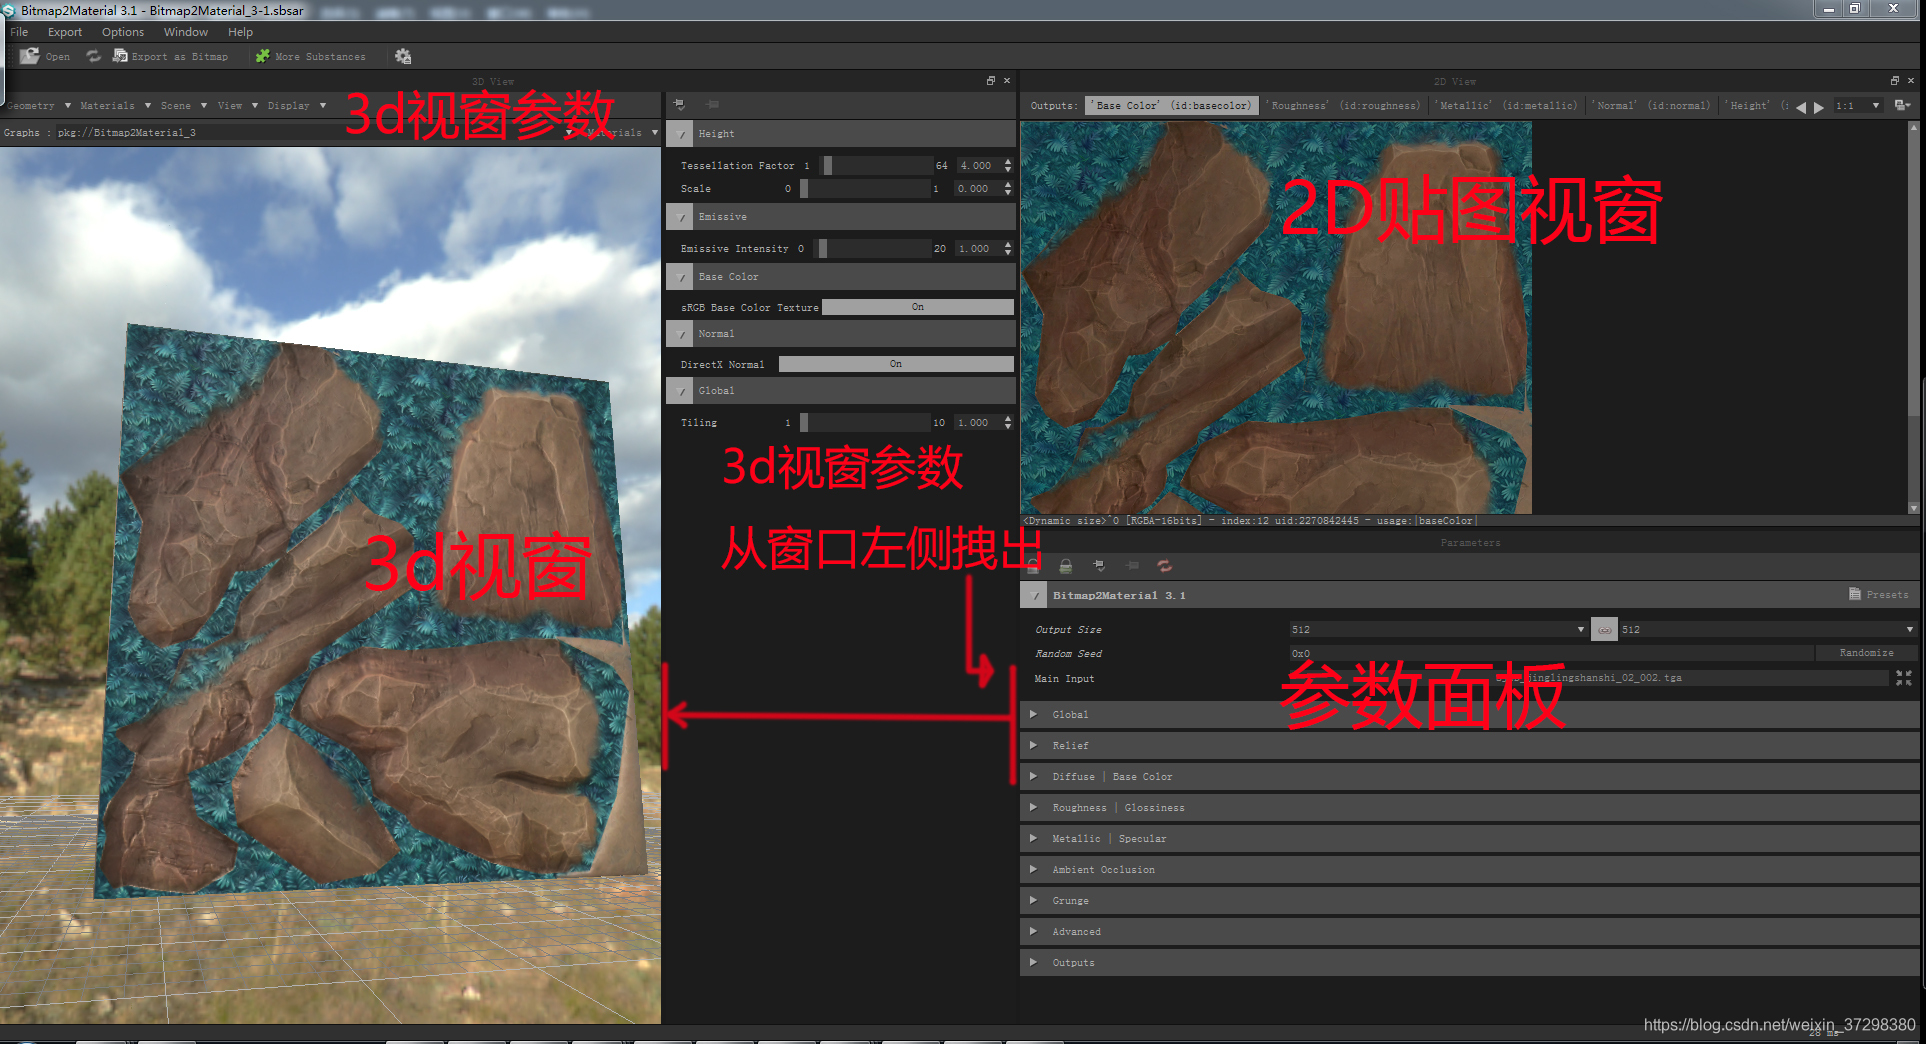Viewport: 1926px width, 1044px height.
Task: Click the Randomize seed button
Action: click(1866, 653)
